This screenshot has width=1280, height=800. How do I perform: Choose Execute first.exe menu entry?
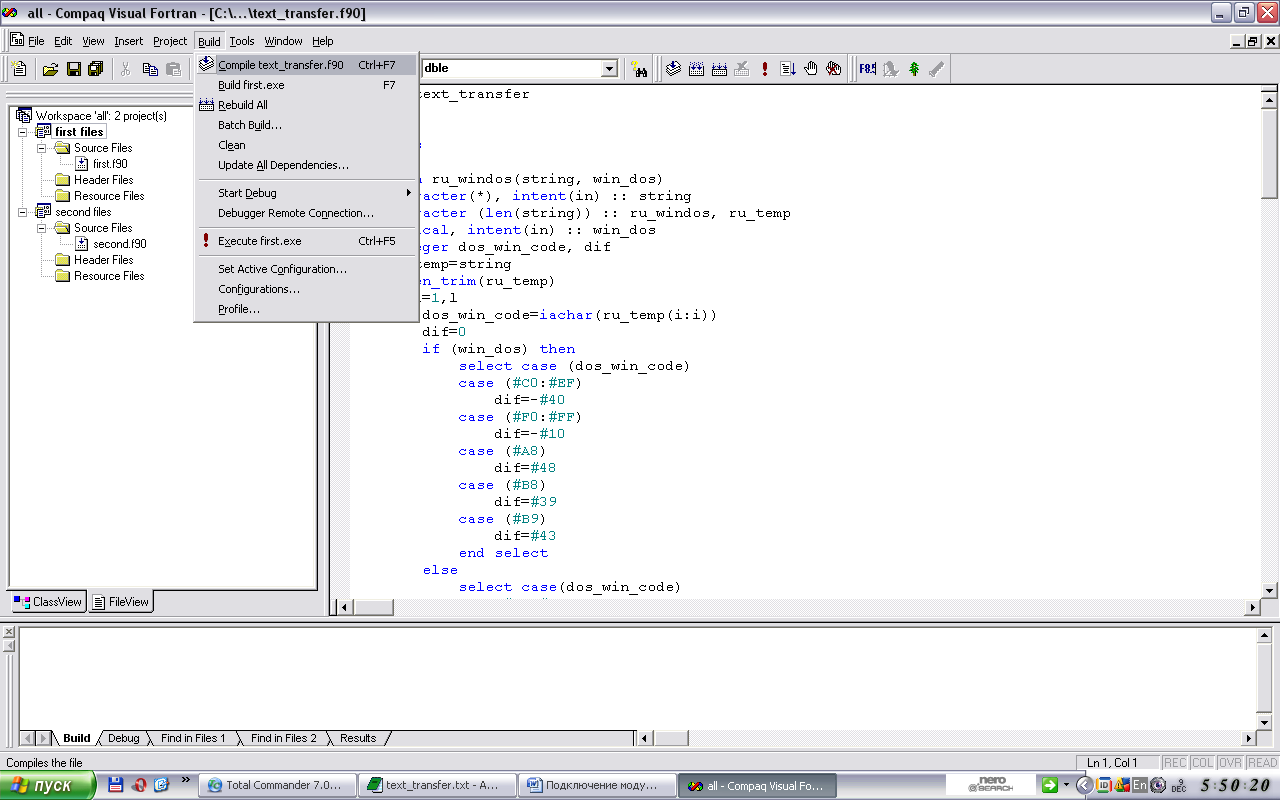(x=306, y=241)
